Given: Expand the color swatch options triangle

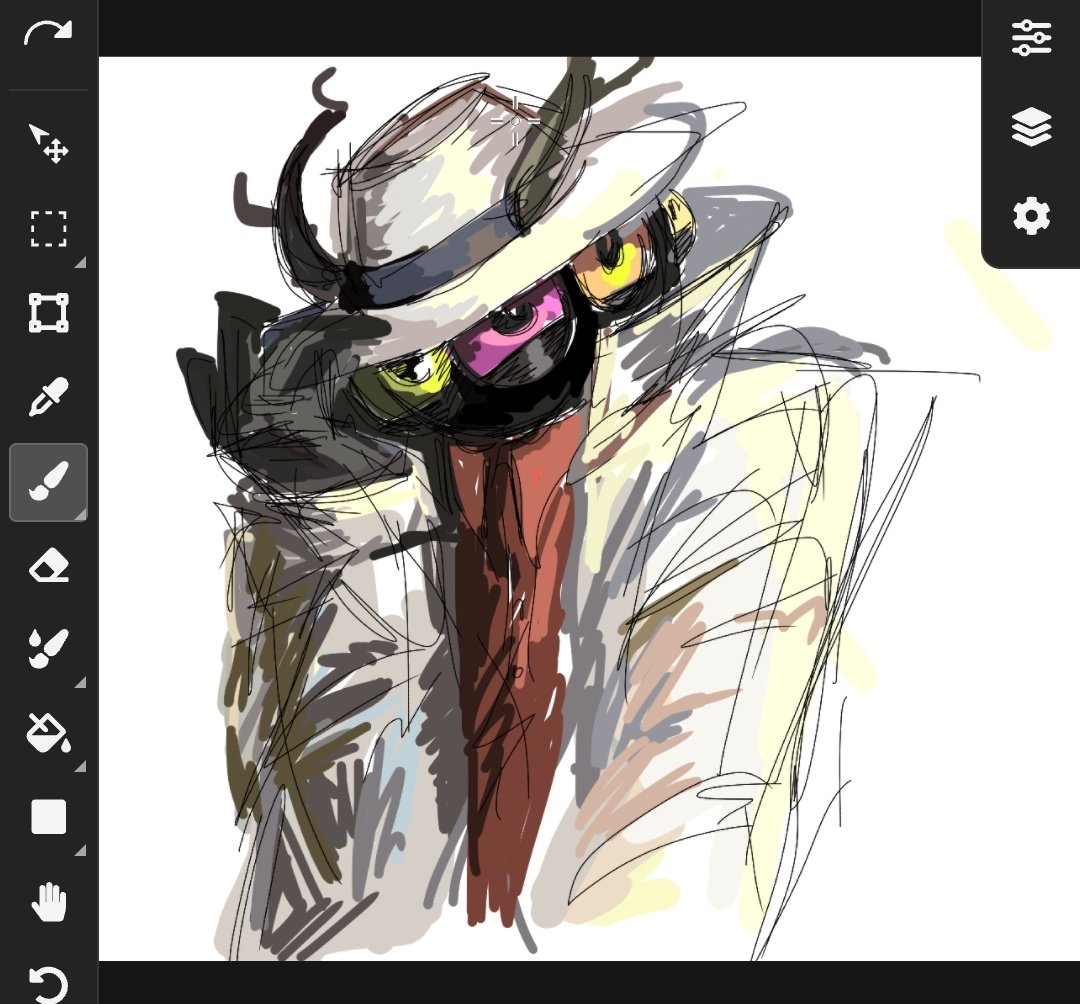Looking at the screenshot, I should tap(81, 850).
